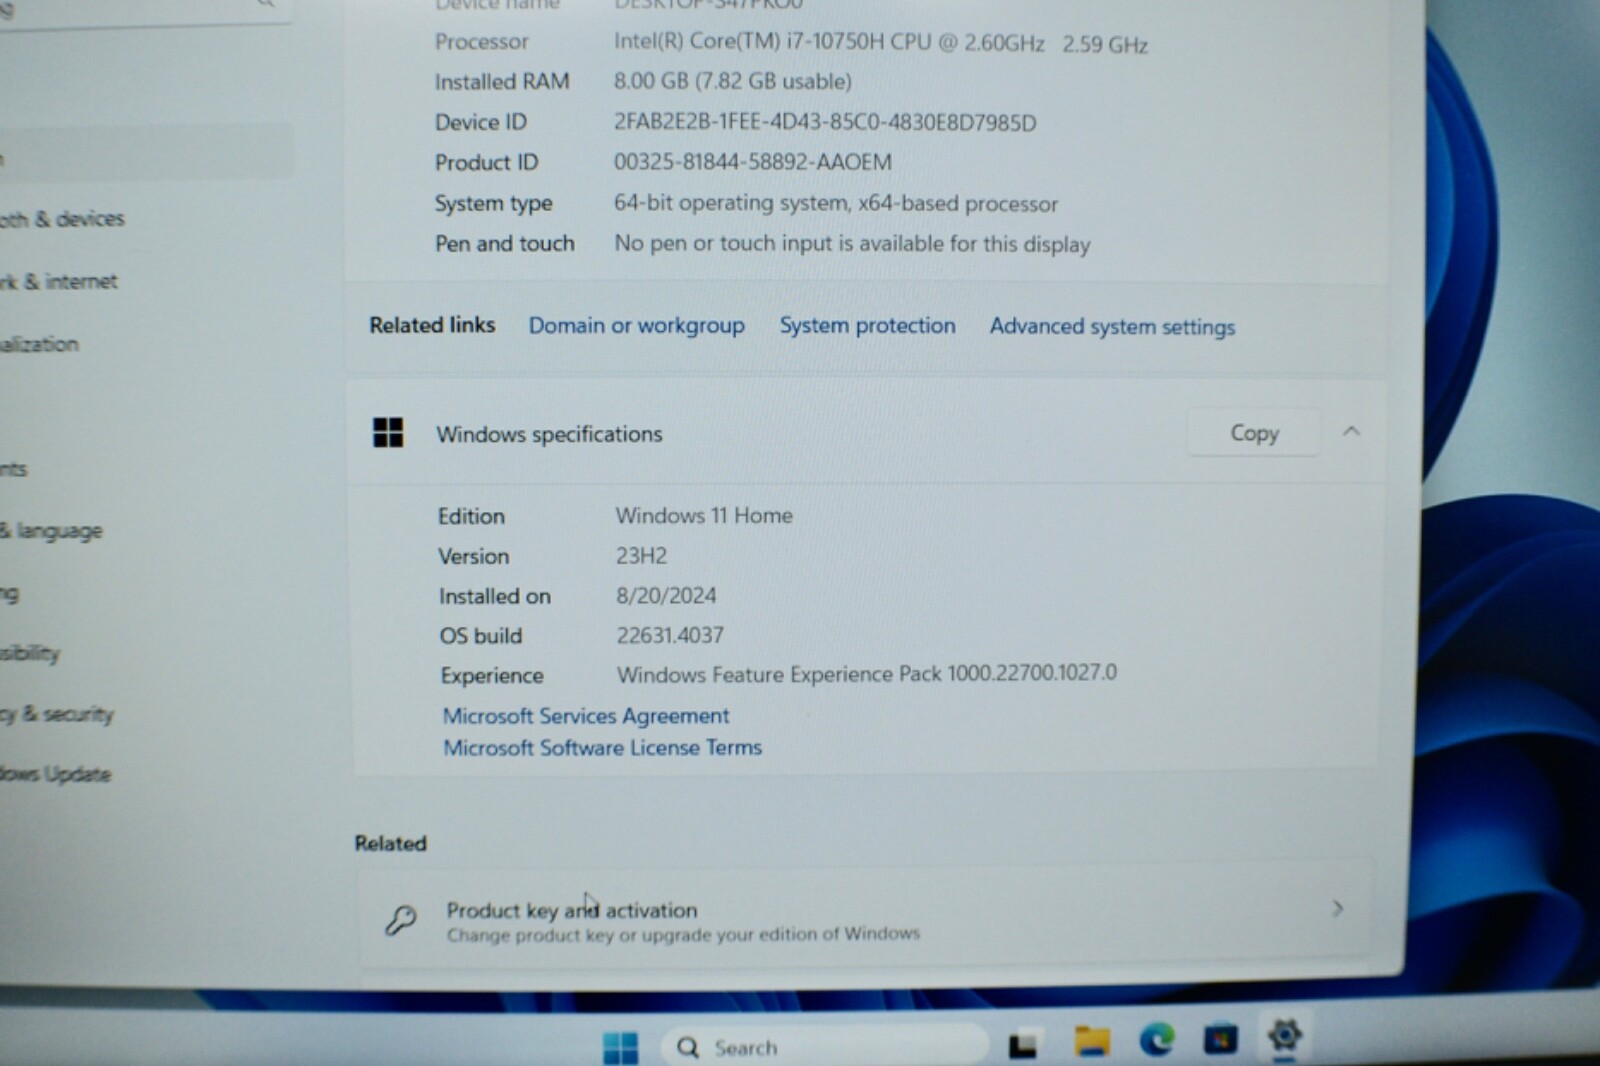
Task: Select Accounts in sidebar
Action: point(14,469)
